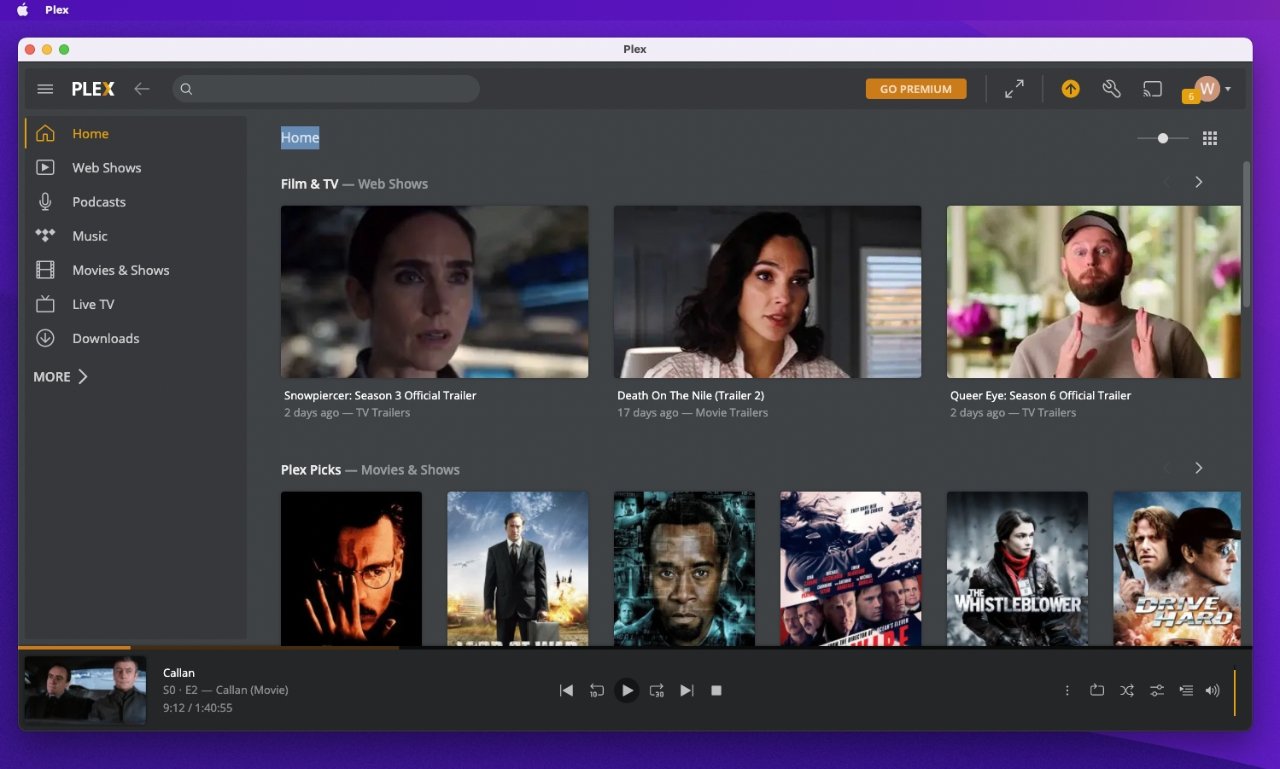Click the Plex logo
The width and height of the screenshot is (1280, 769).
click(93, 89)
